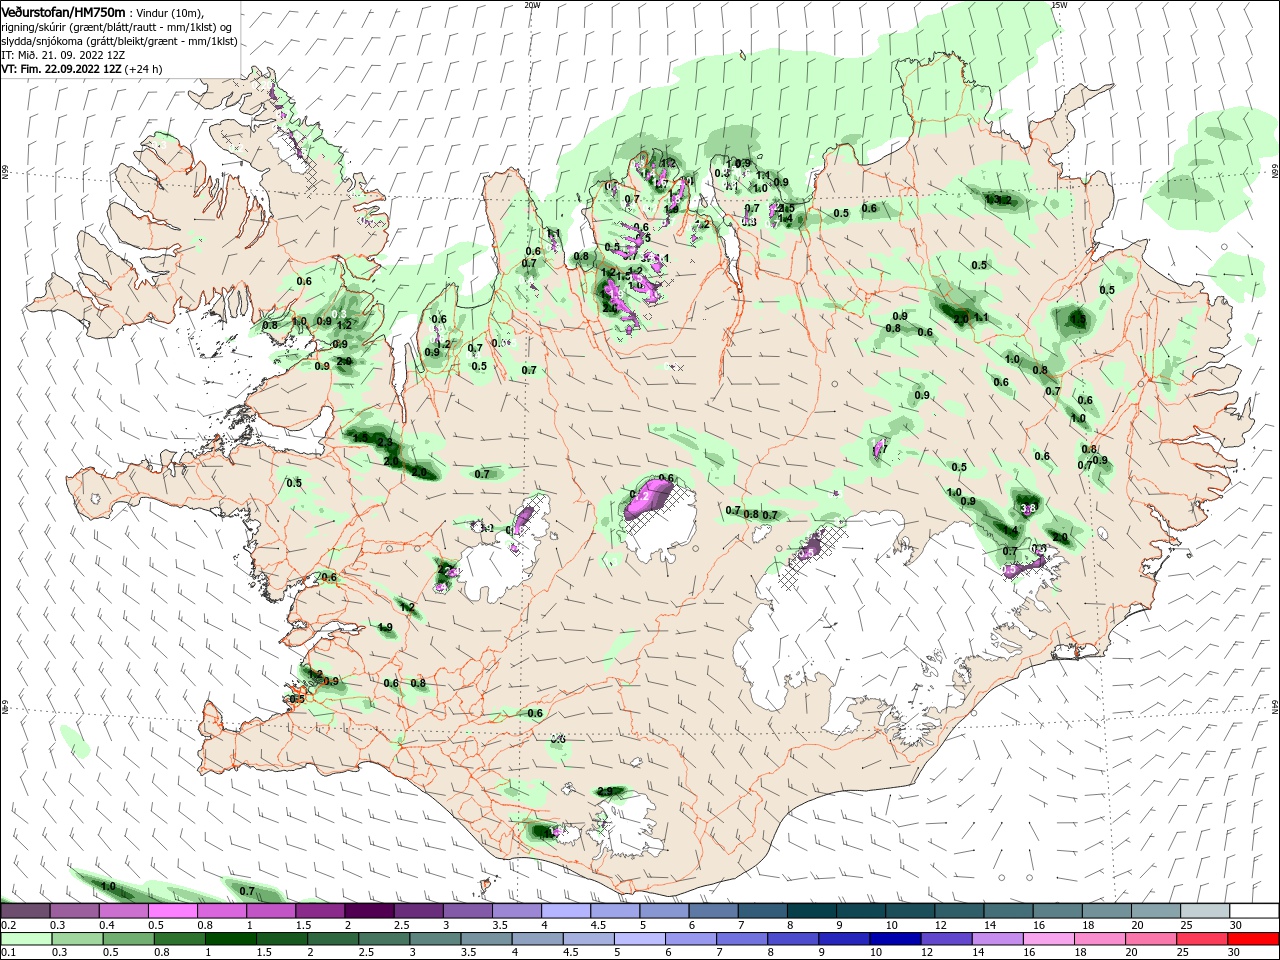The image size is (1280, 960).
Task: Click the '(+24 h)' forecast offset text
Action: point(144,69)
